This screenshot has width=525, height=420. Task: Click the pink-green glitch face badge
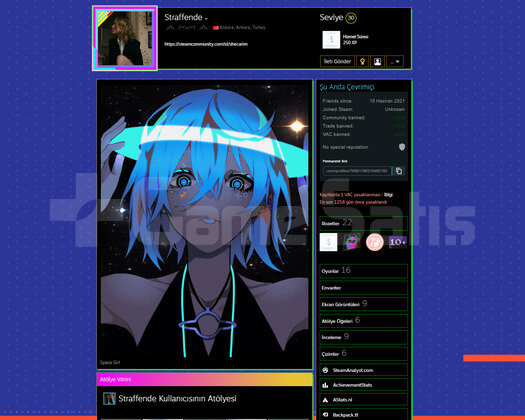click(352, 242)
